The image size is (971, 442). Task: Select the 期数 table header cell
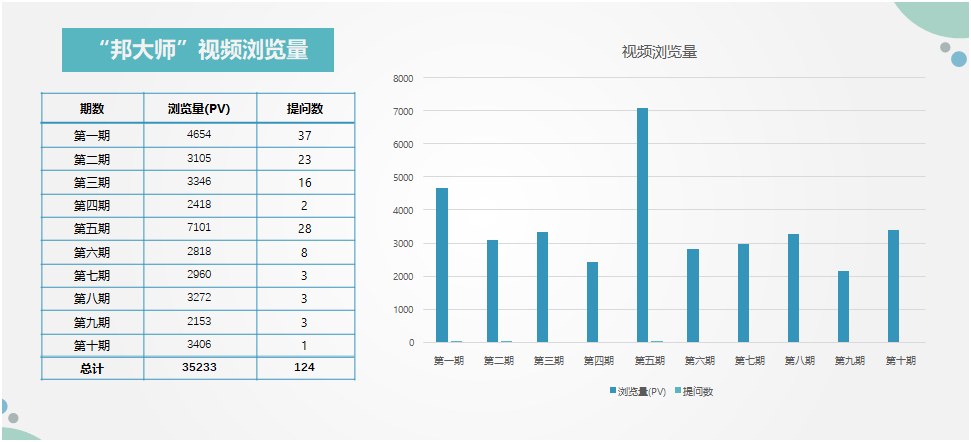[92, 109]
